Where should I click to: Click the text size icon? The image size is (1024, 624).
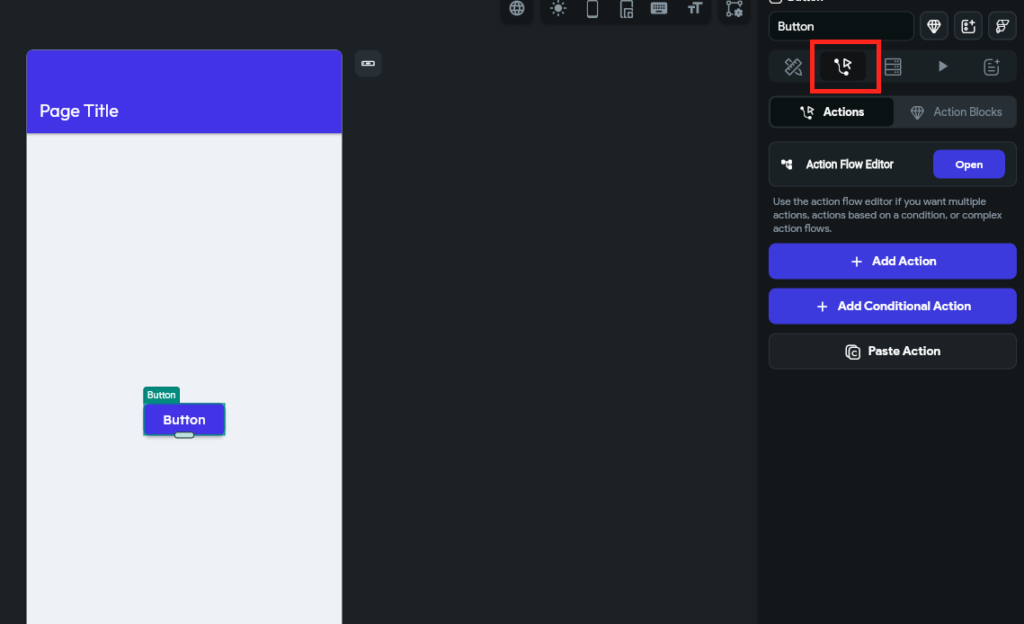pos(694,9)
